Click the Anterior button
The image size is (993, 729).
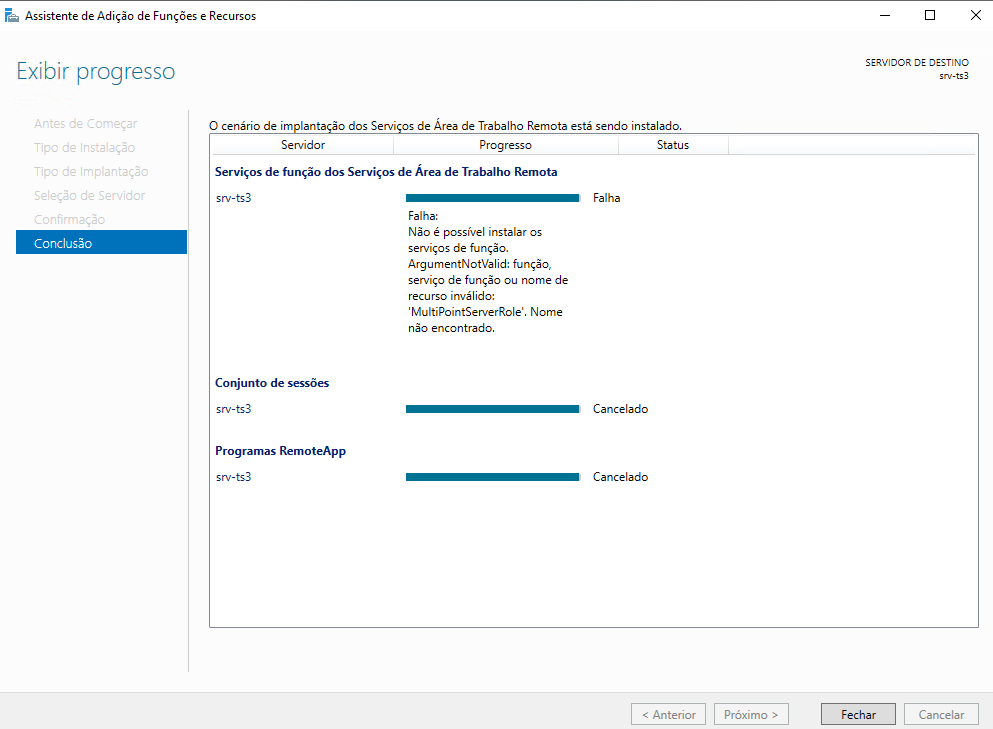tap(668, 713)
